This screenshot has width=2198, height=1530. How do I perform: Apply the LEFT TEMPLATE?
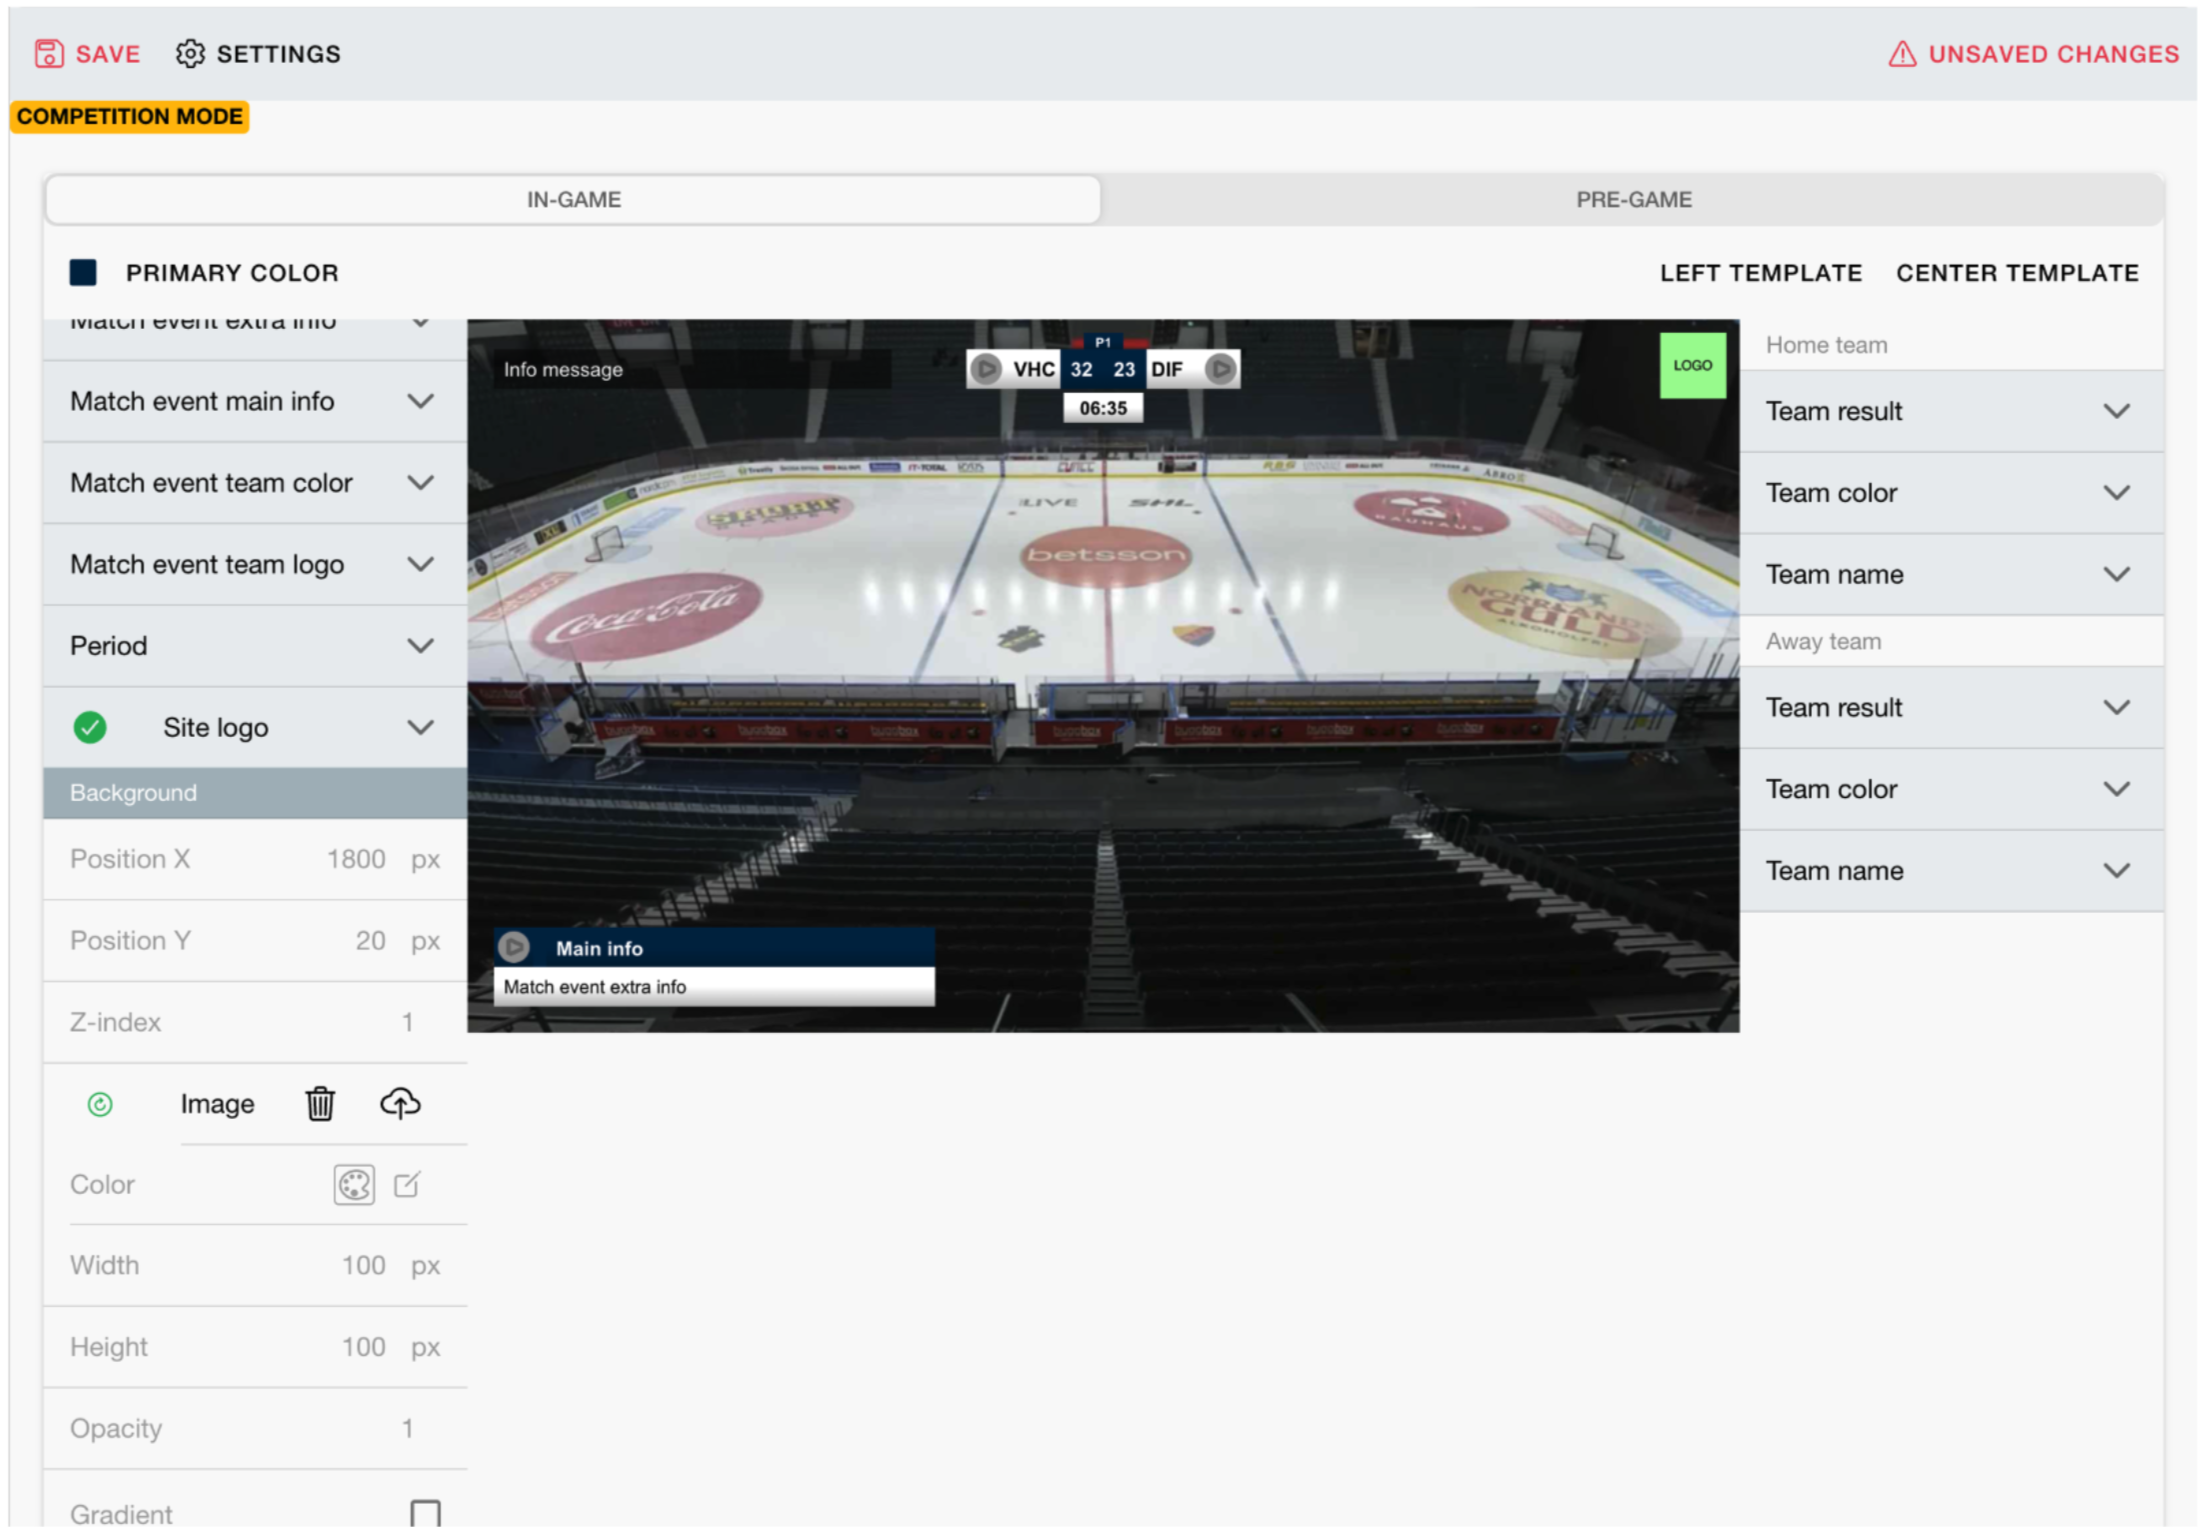1760,273
